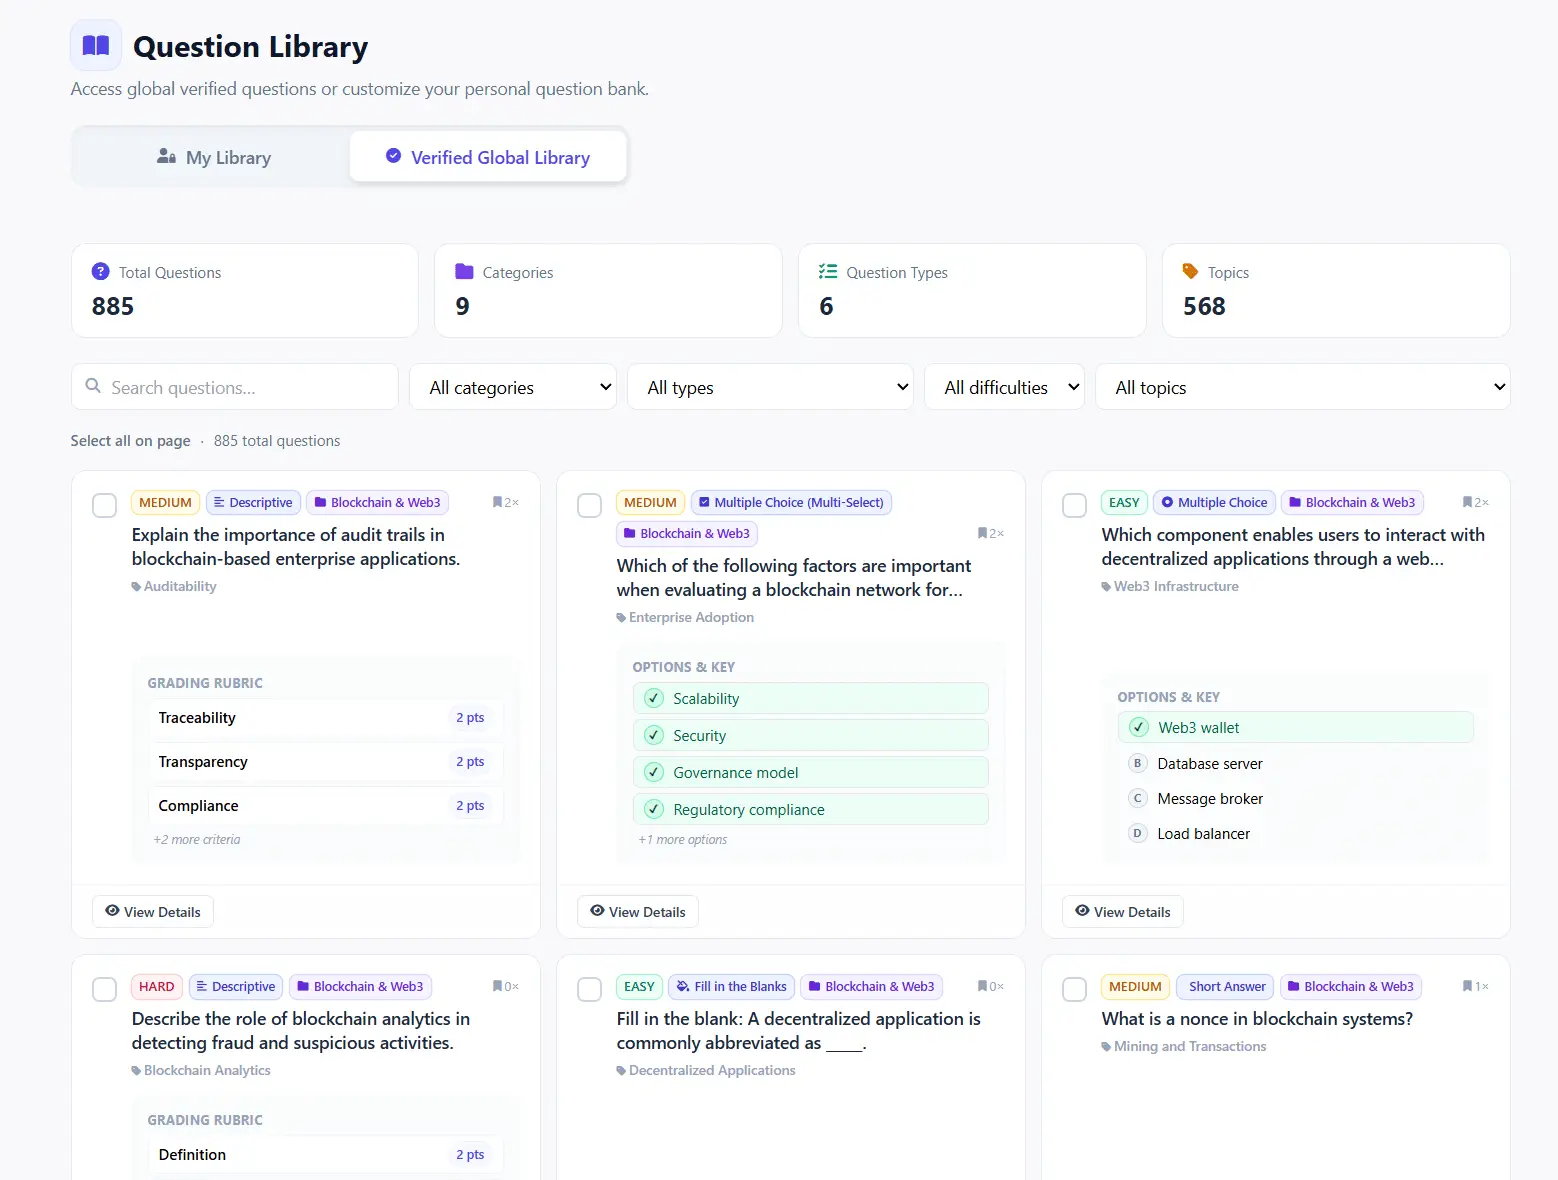
Task: Click the Governance model check icon
Action: tap(654, 772)
